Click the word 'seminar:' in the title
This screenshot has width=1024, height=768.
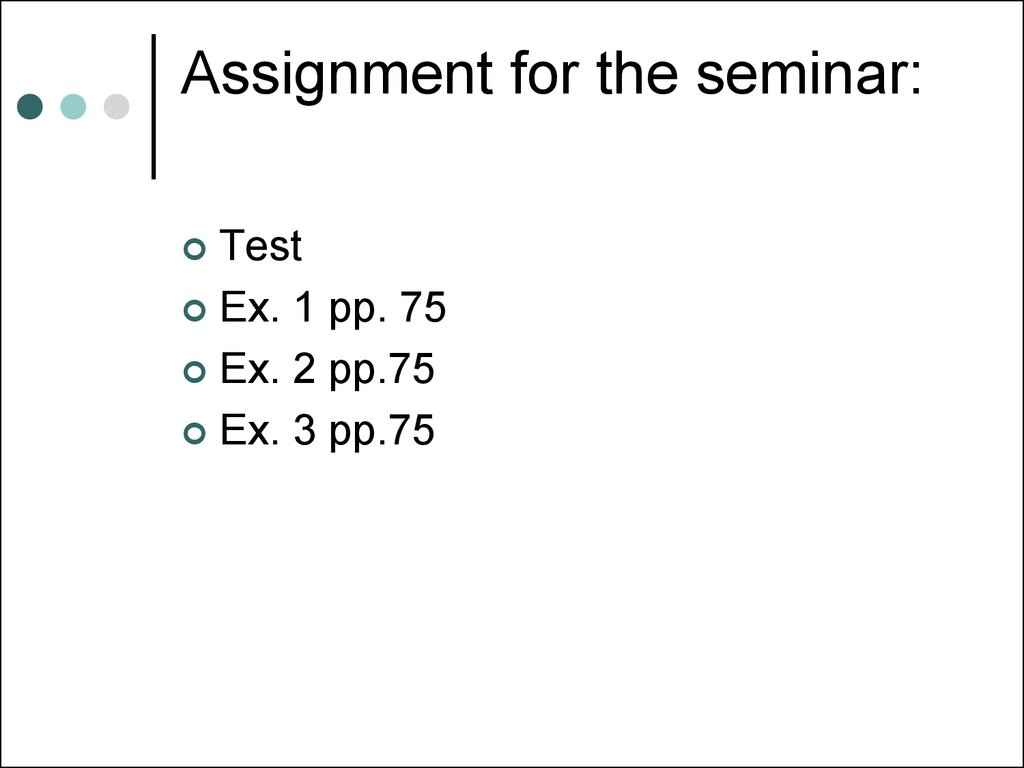(x=808, y=75)
